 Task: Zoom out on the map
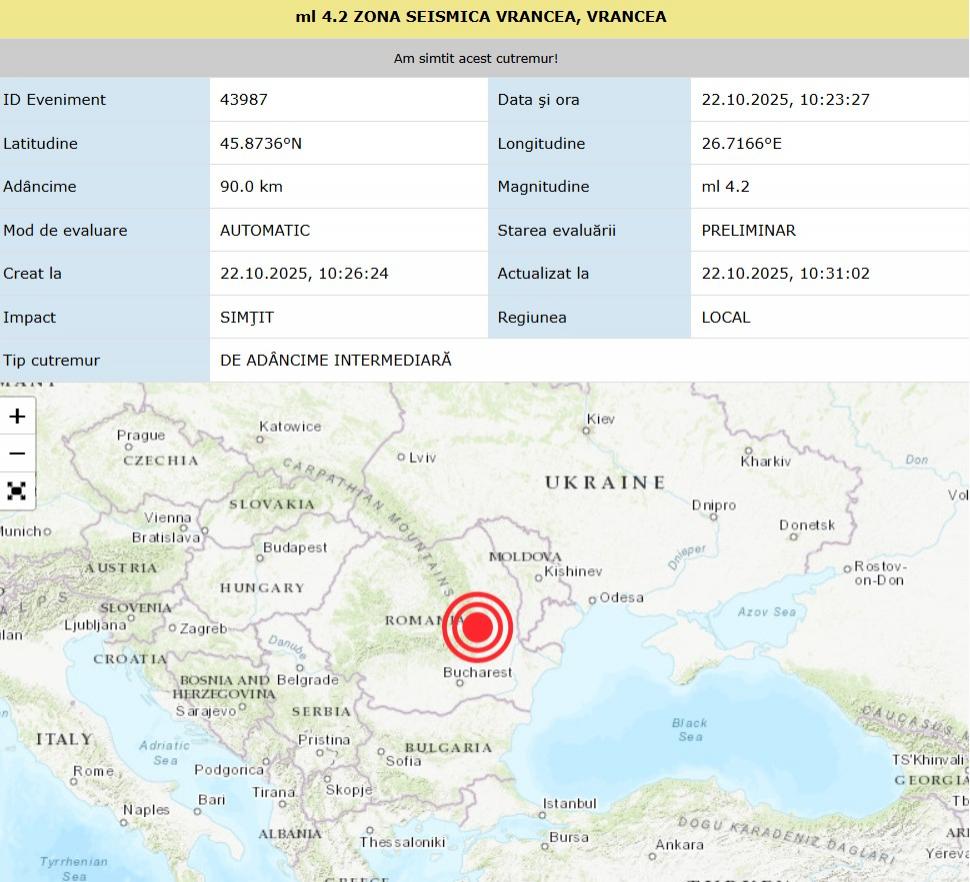point(16,453)
